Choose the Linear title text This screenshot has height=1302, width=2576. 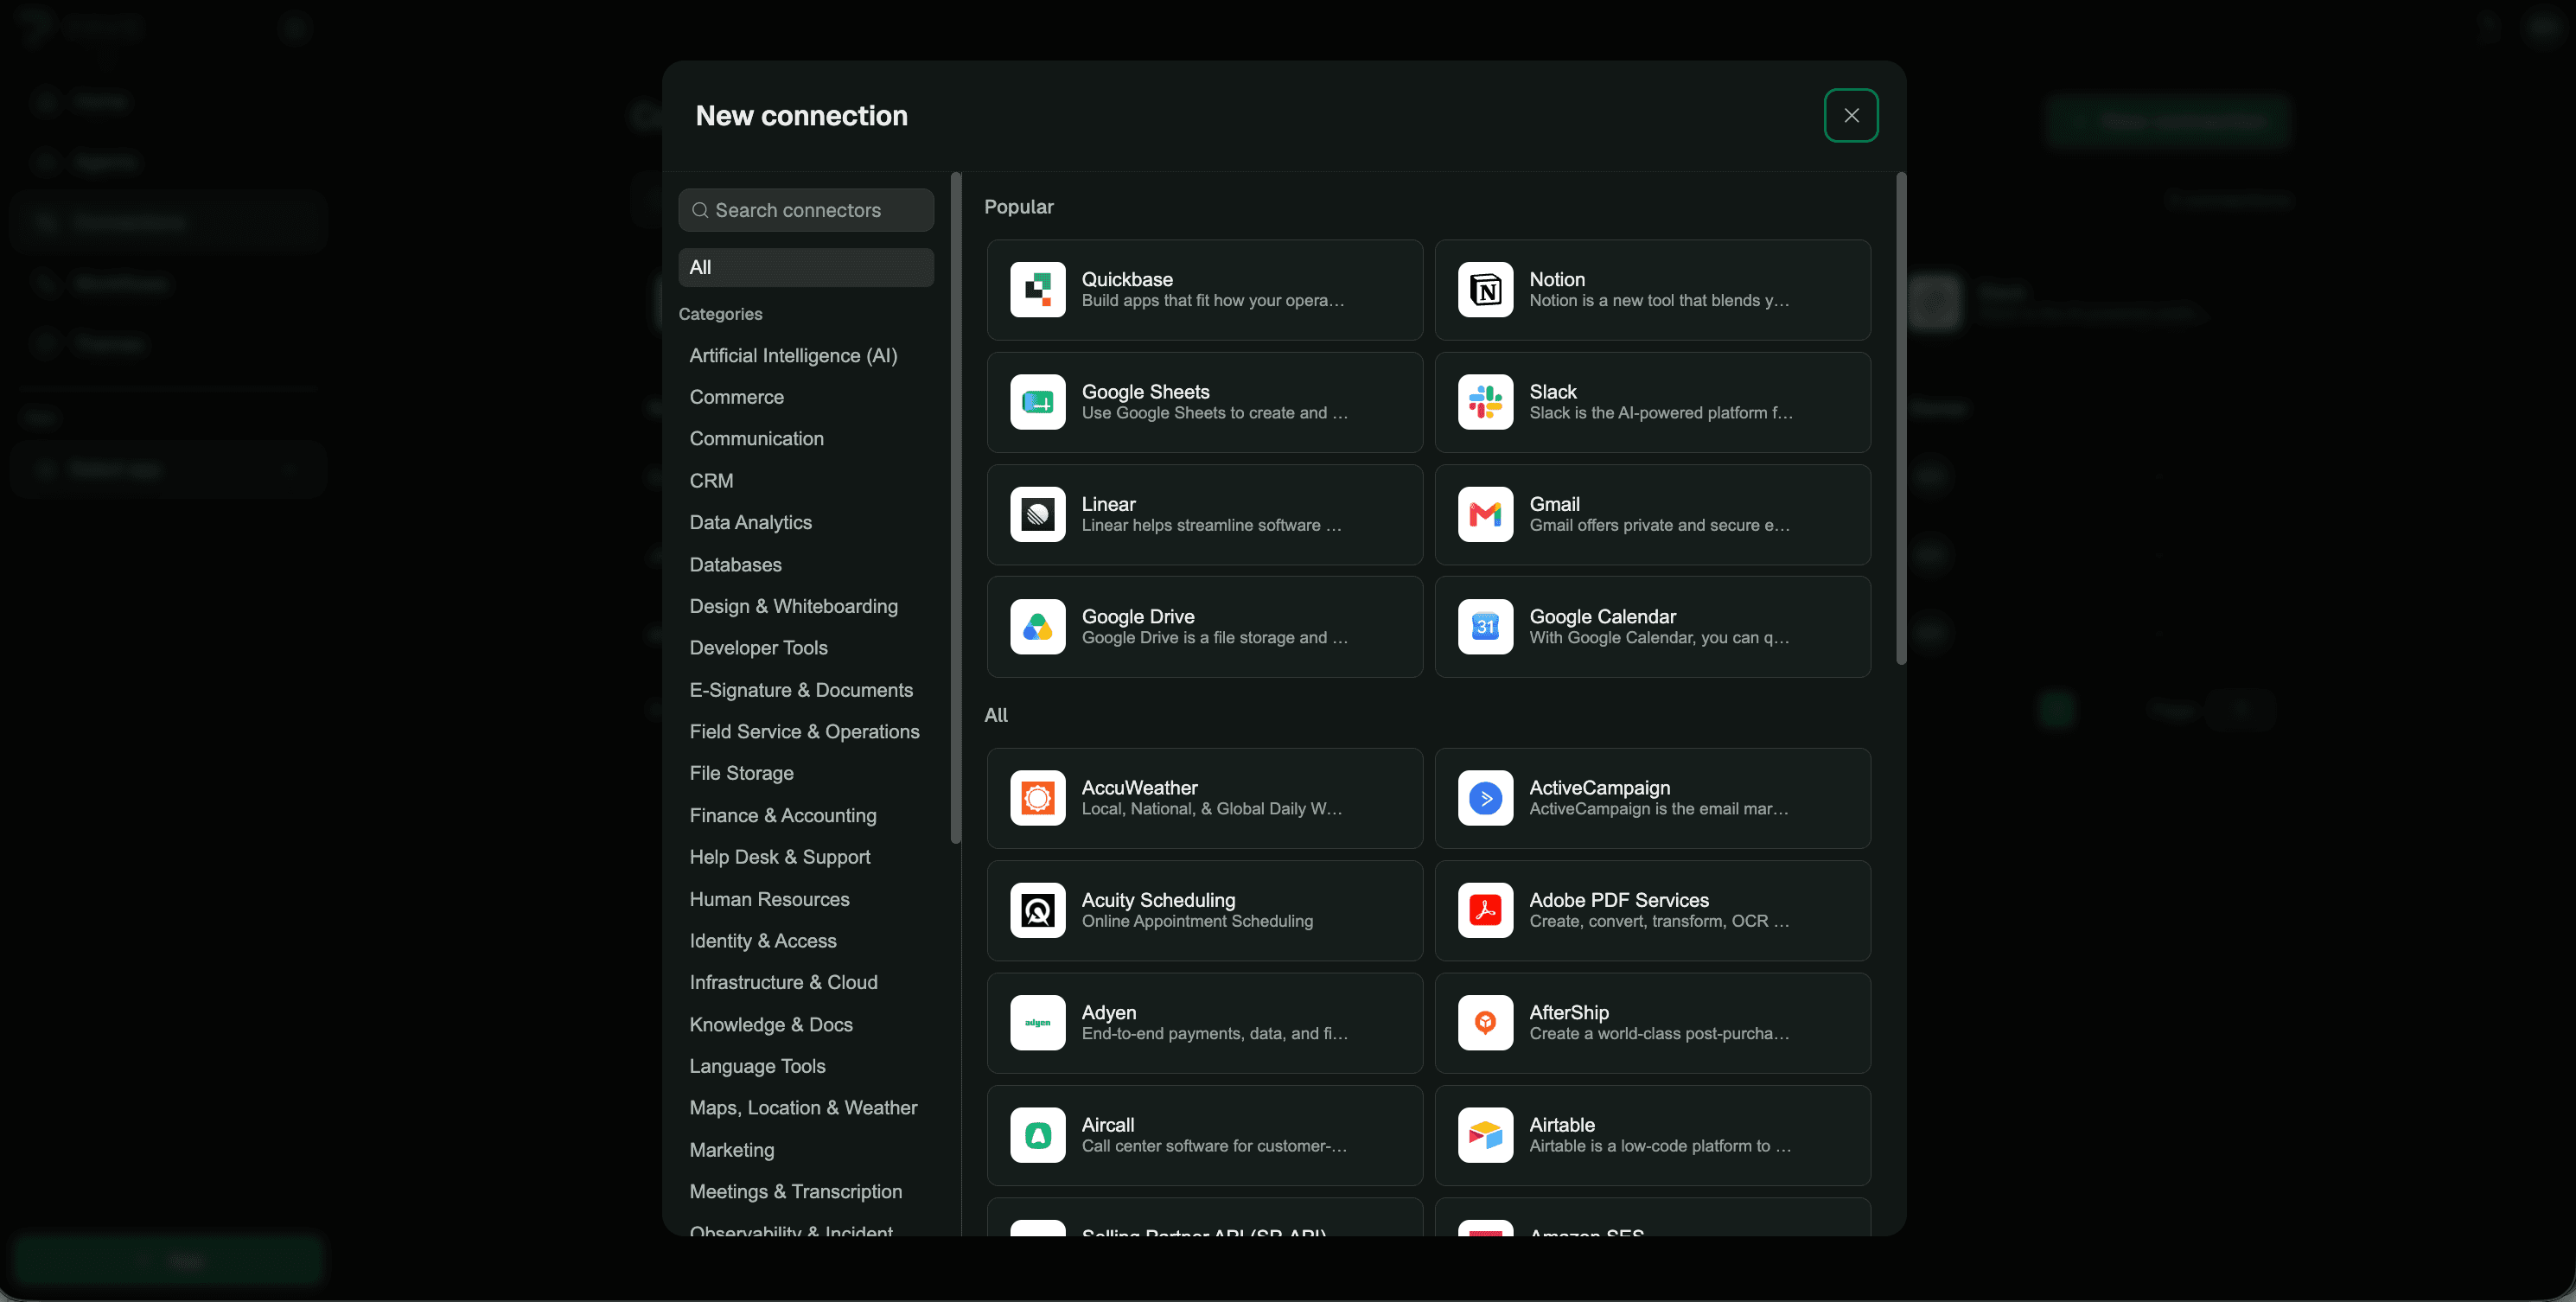coord(1108,504)
